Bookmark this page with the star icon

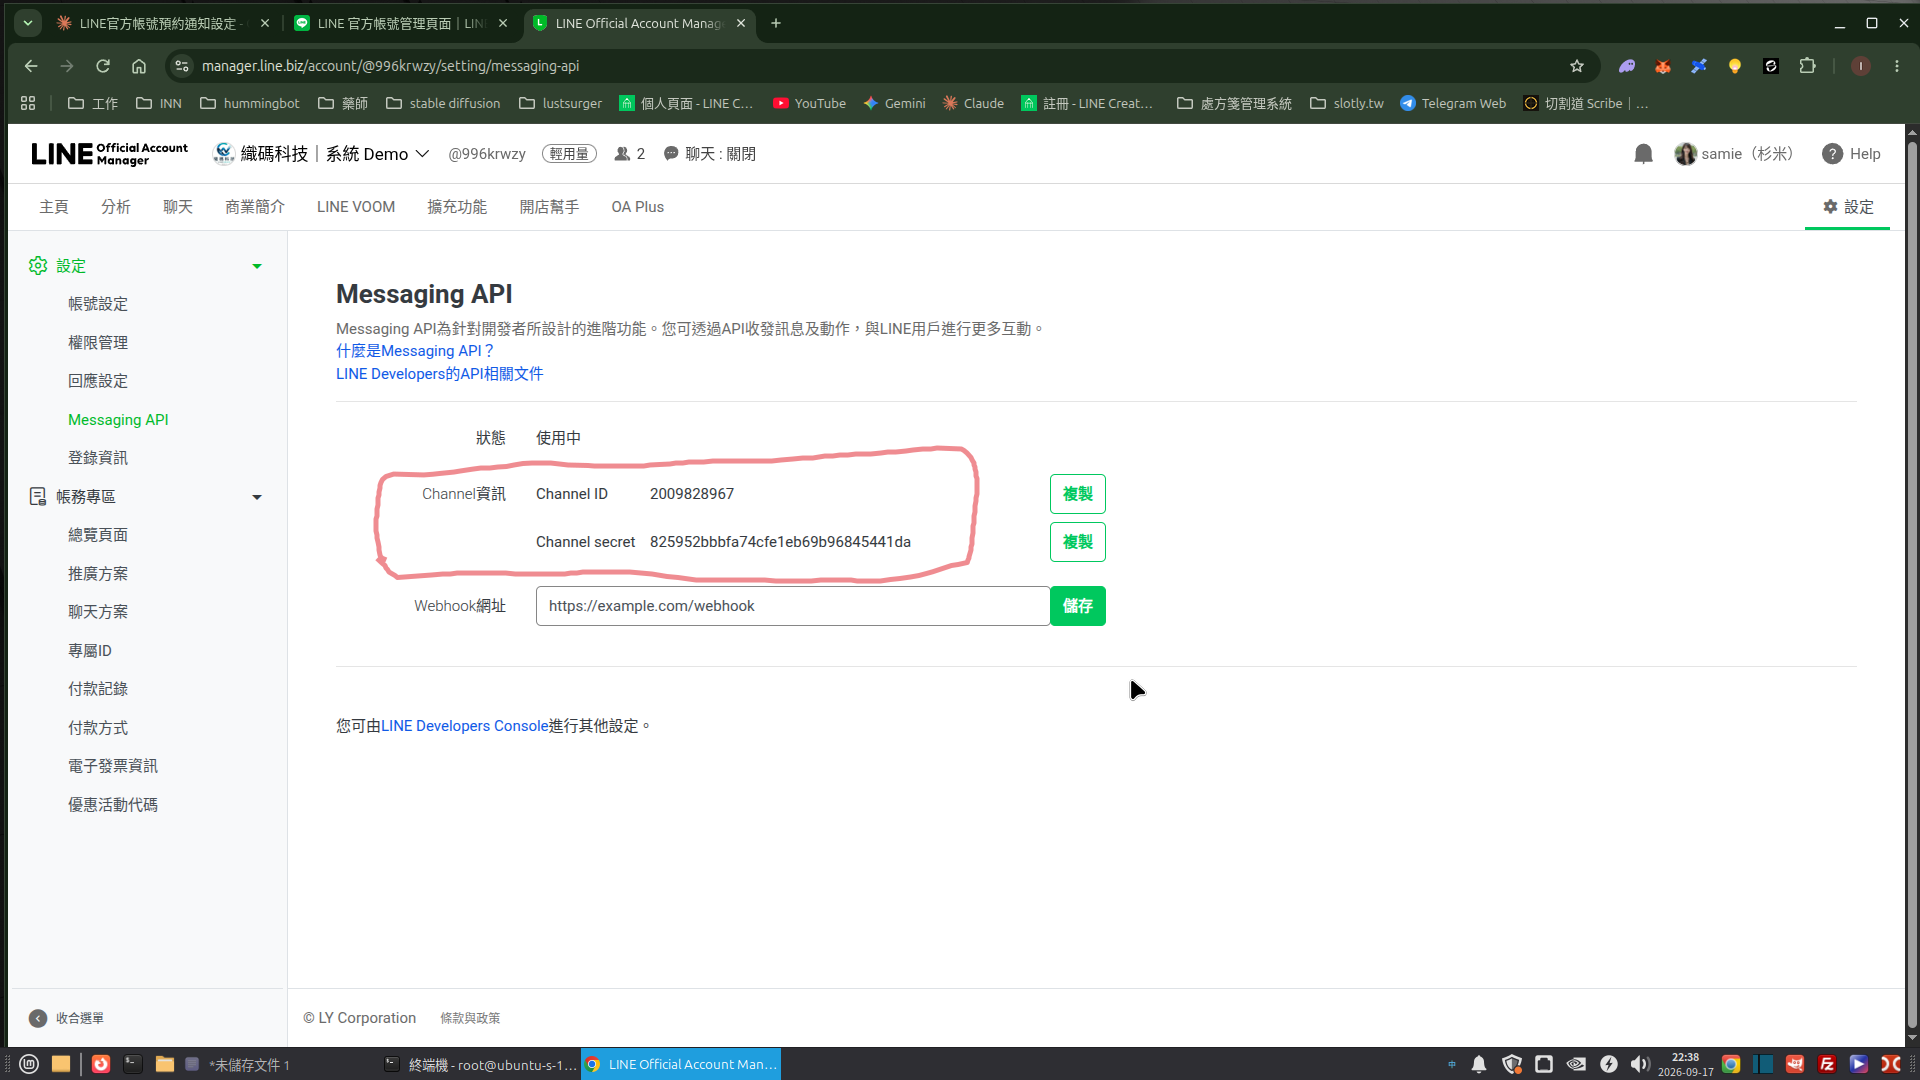tap(1577, 66)
